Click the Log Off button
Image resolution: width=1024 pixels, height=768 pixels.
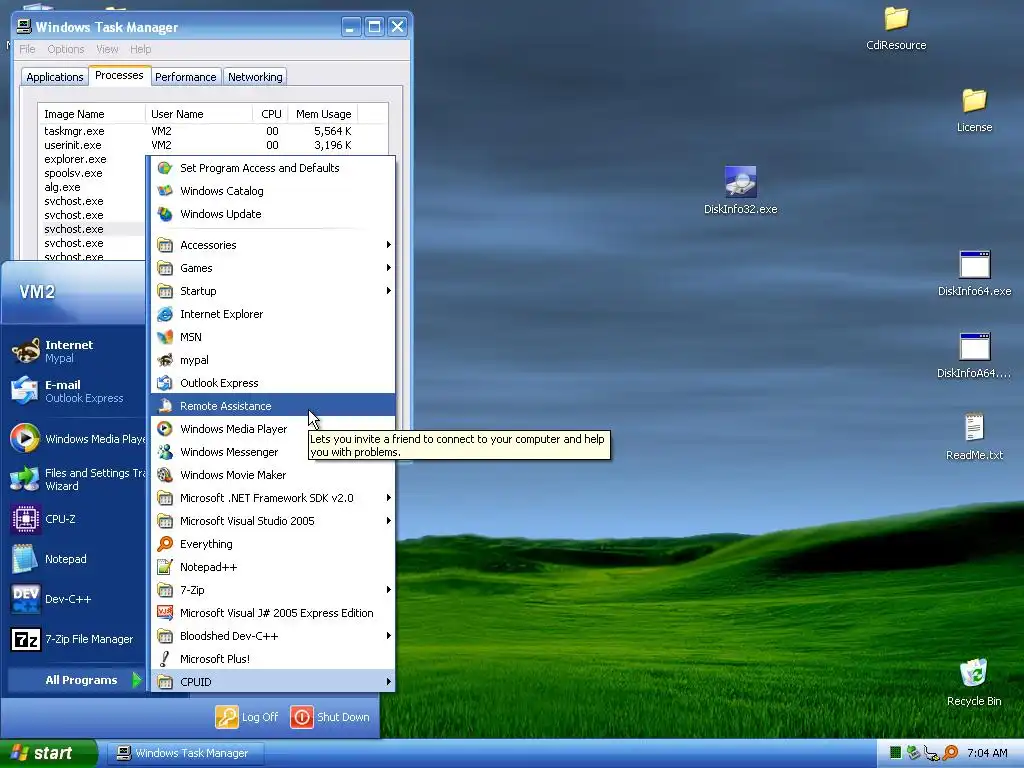[x=247, y=716]
